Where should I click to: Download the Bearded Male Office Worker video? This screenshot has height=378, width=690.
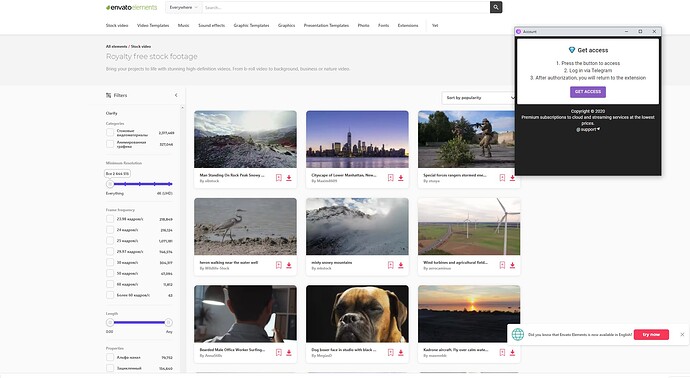pos(289,352)
